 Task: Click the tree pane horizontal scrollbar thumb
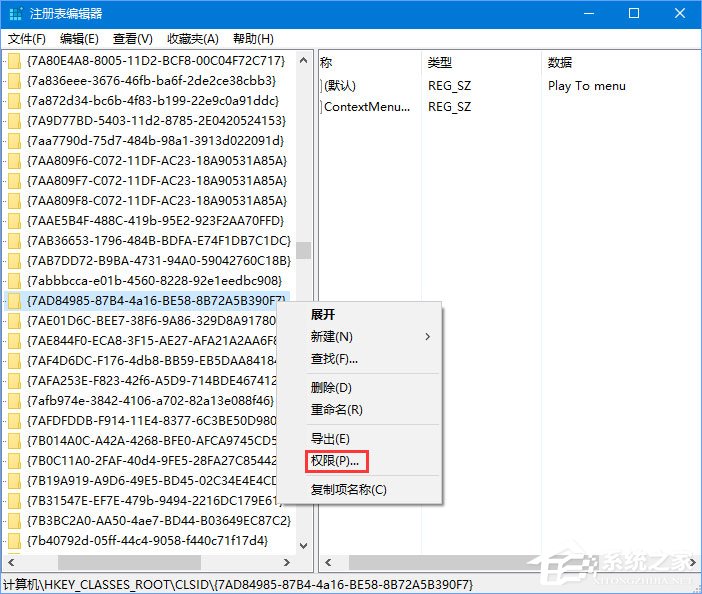point(129,562)
